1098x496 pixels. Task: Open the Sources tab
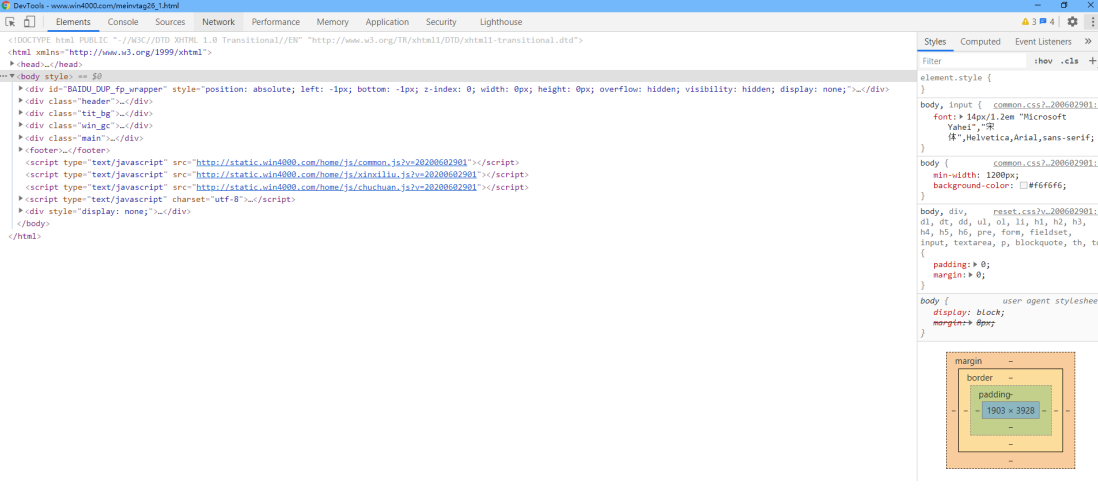pos(170,22)
